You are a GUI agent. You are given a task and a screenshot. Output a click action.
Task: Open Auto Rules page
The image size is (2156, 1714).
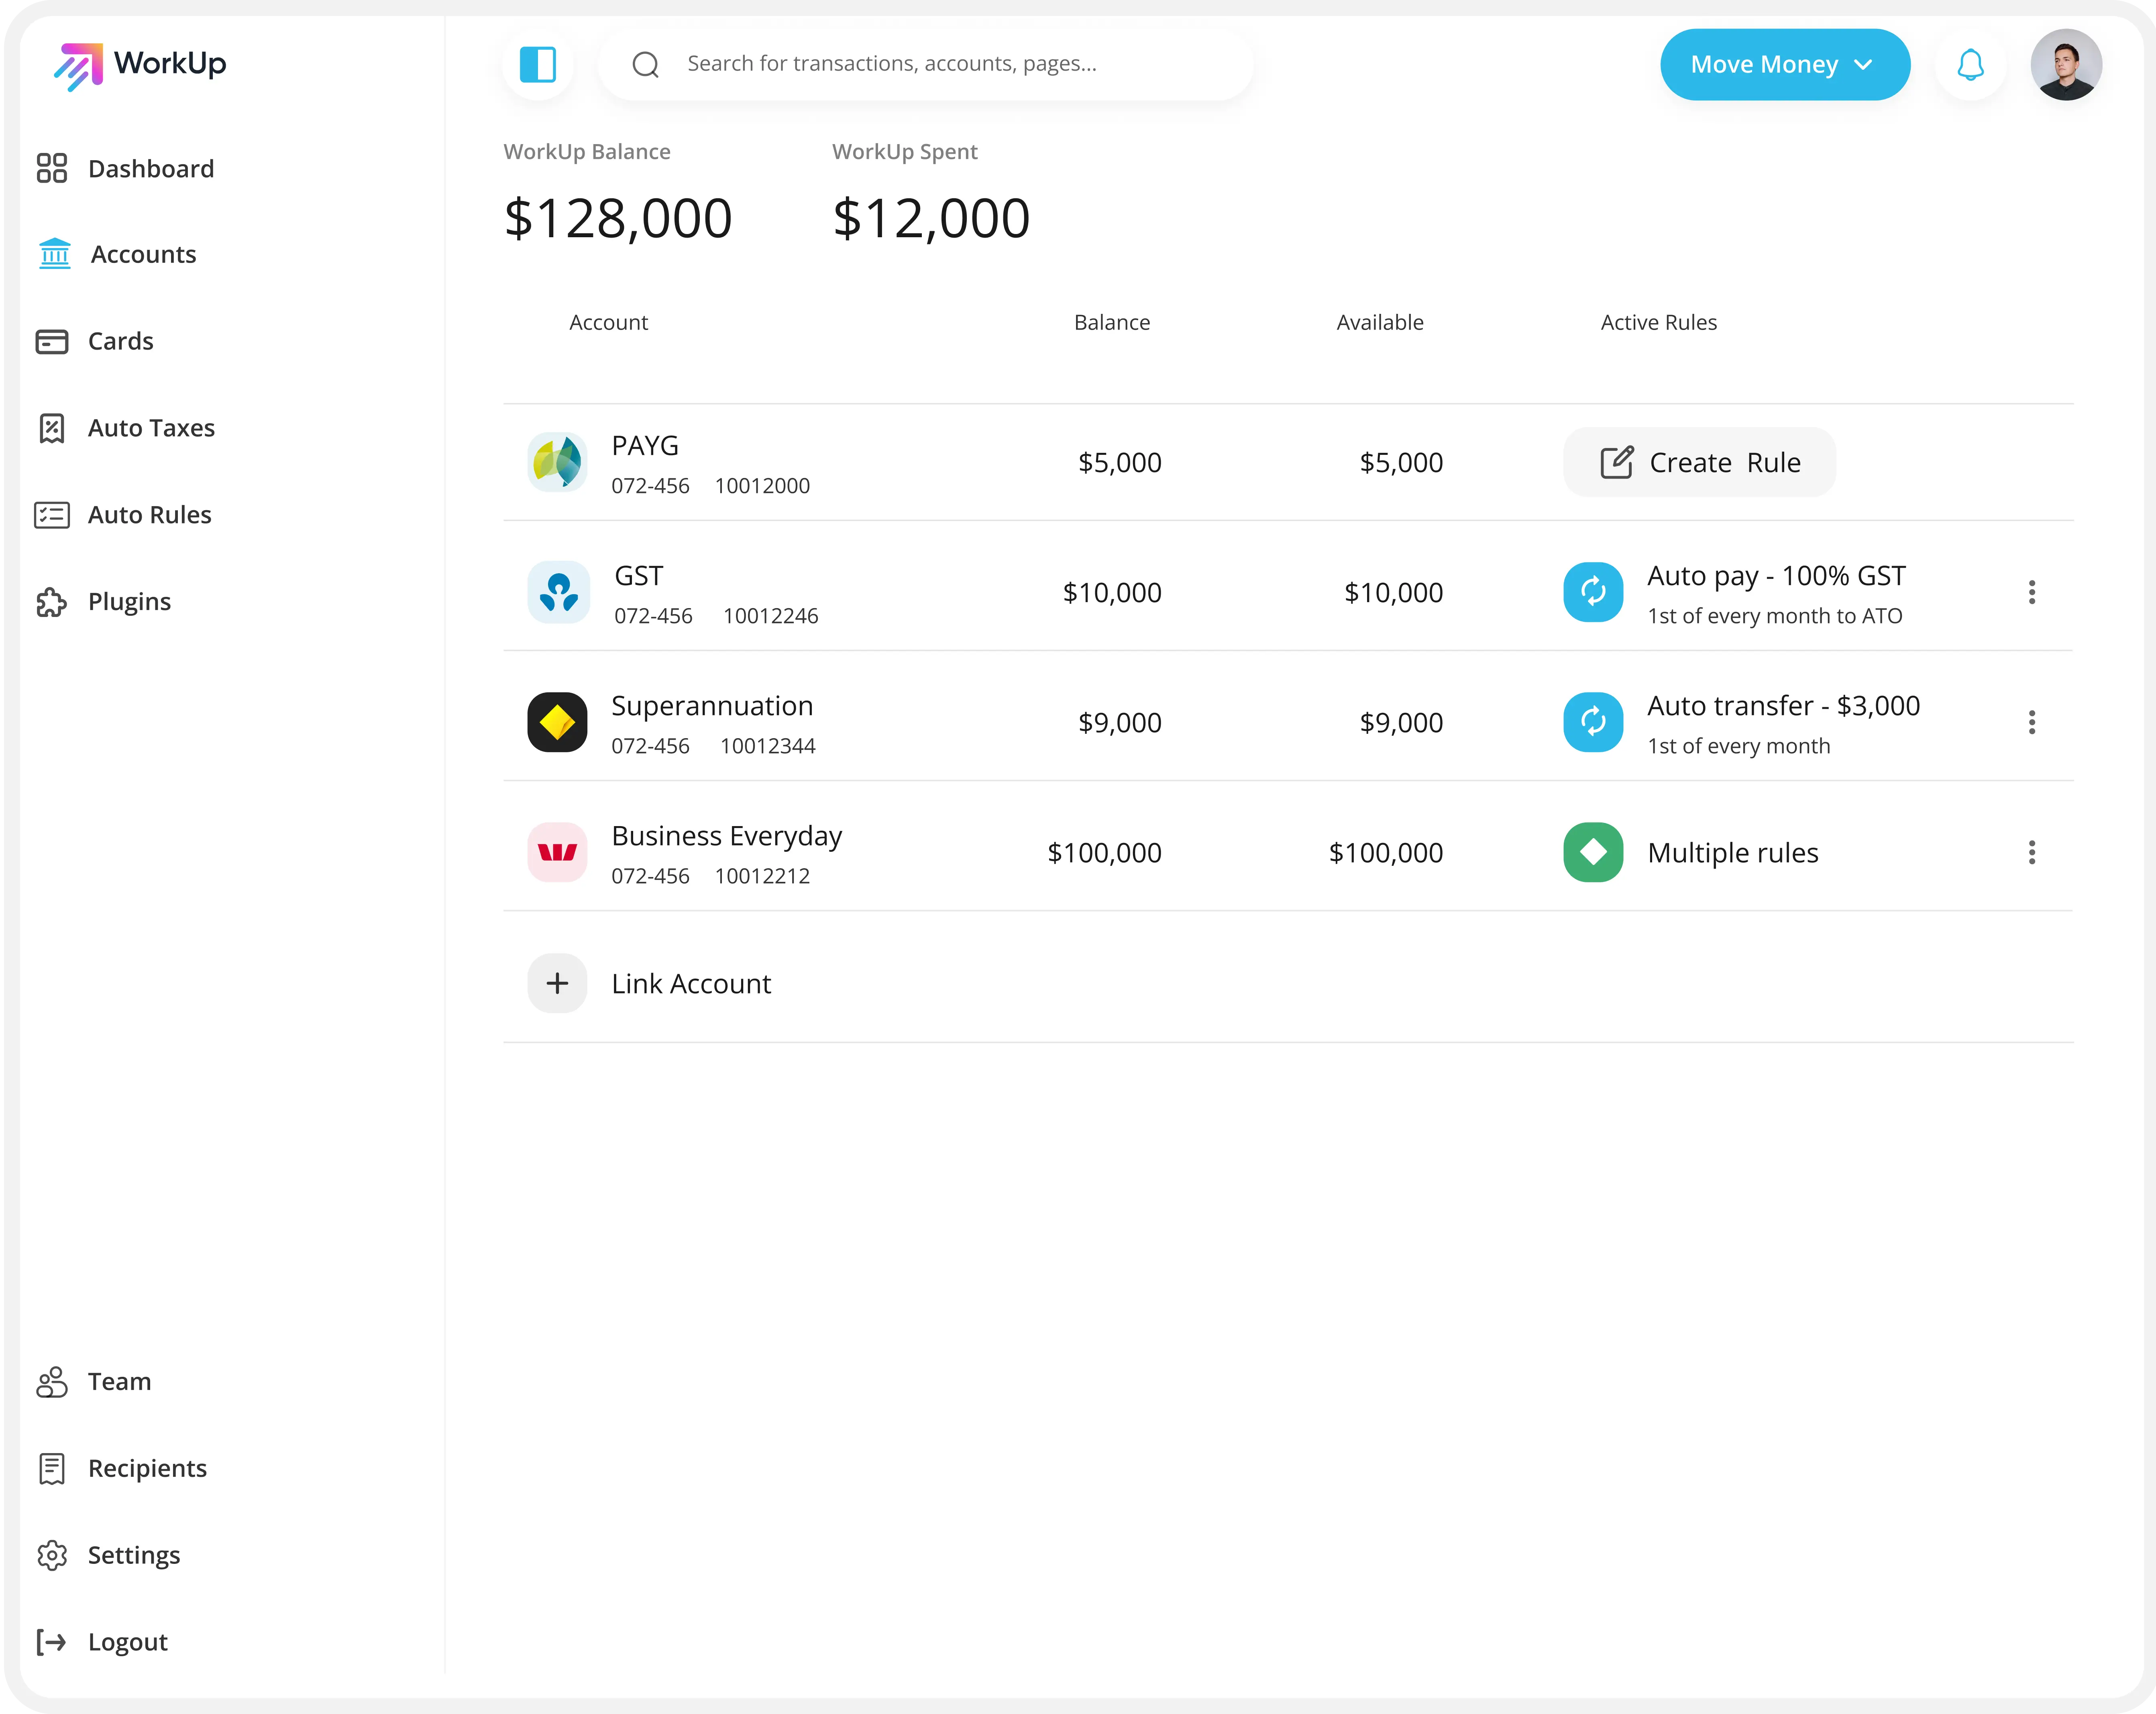[150, 515]
